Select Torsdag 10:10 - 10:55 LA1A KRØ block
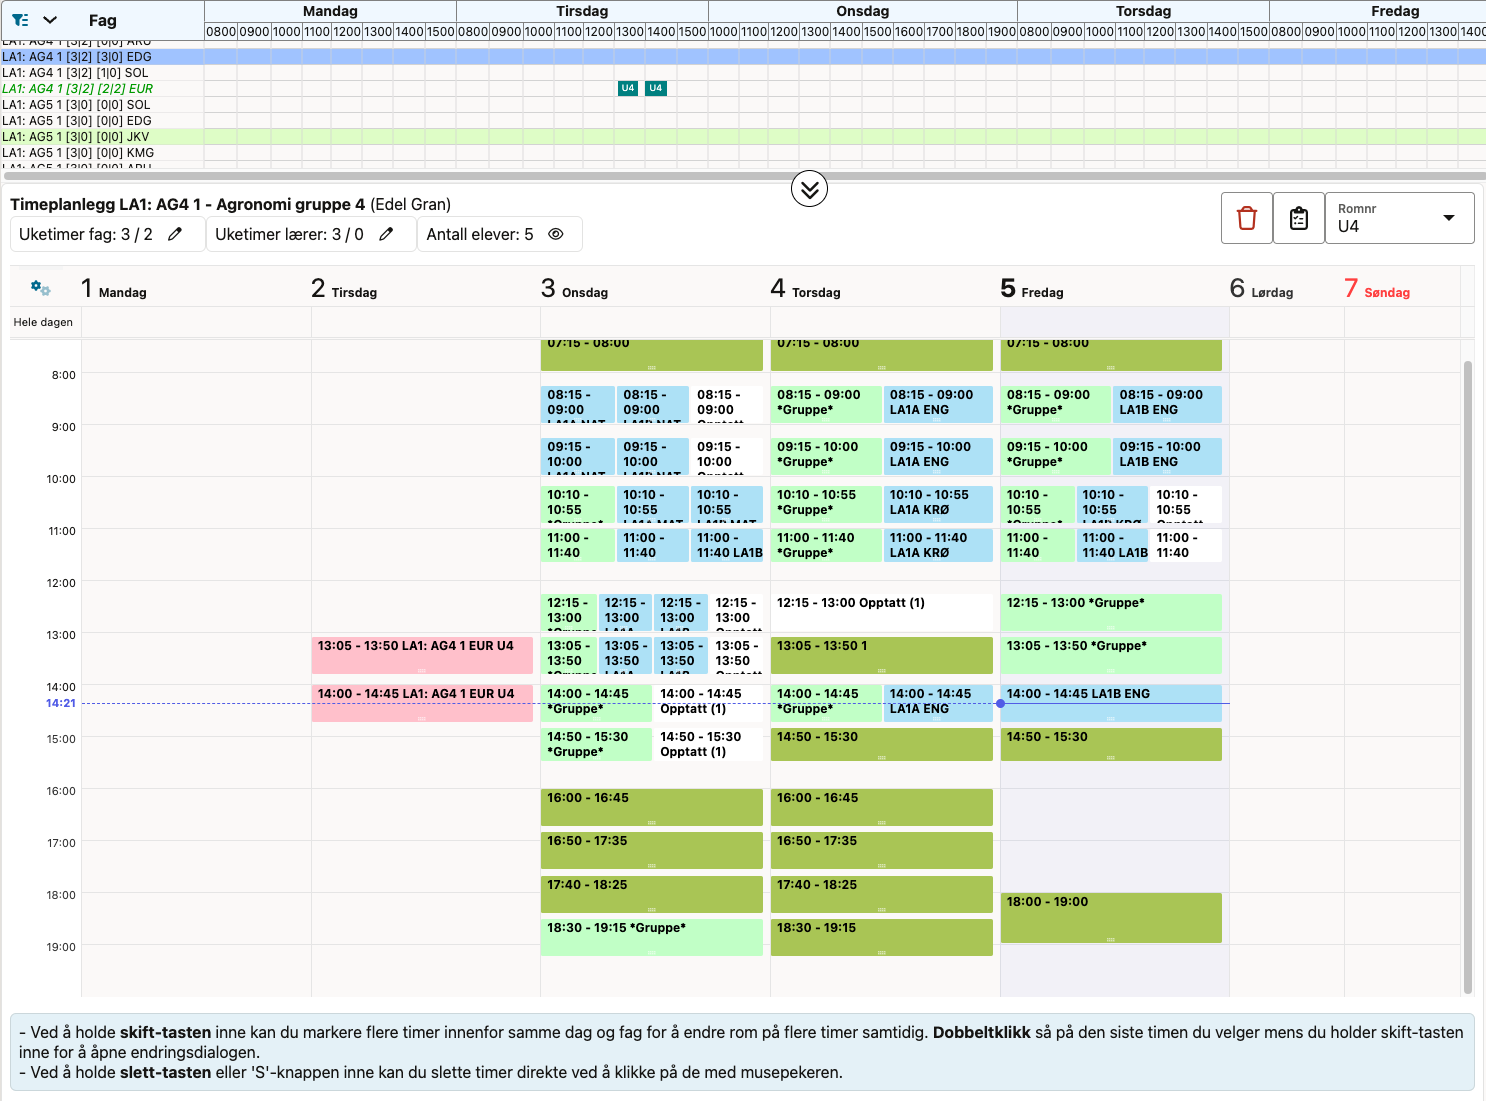 coord(938,504)
